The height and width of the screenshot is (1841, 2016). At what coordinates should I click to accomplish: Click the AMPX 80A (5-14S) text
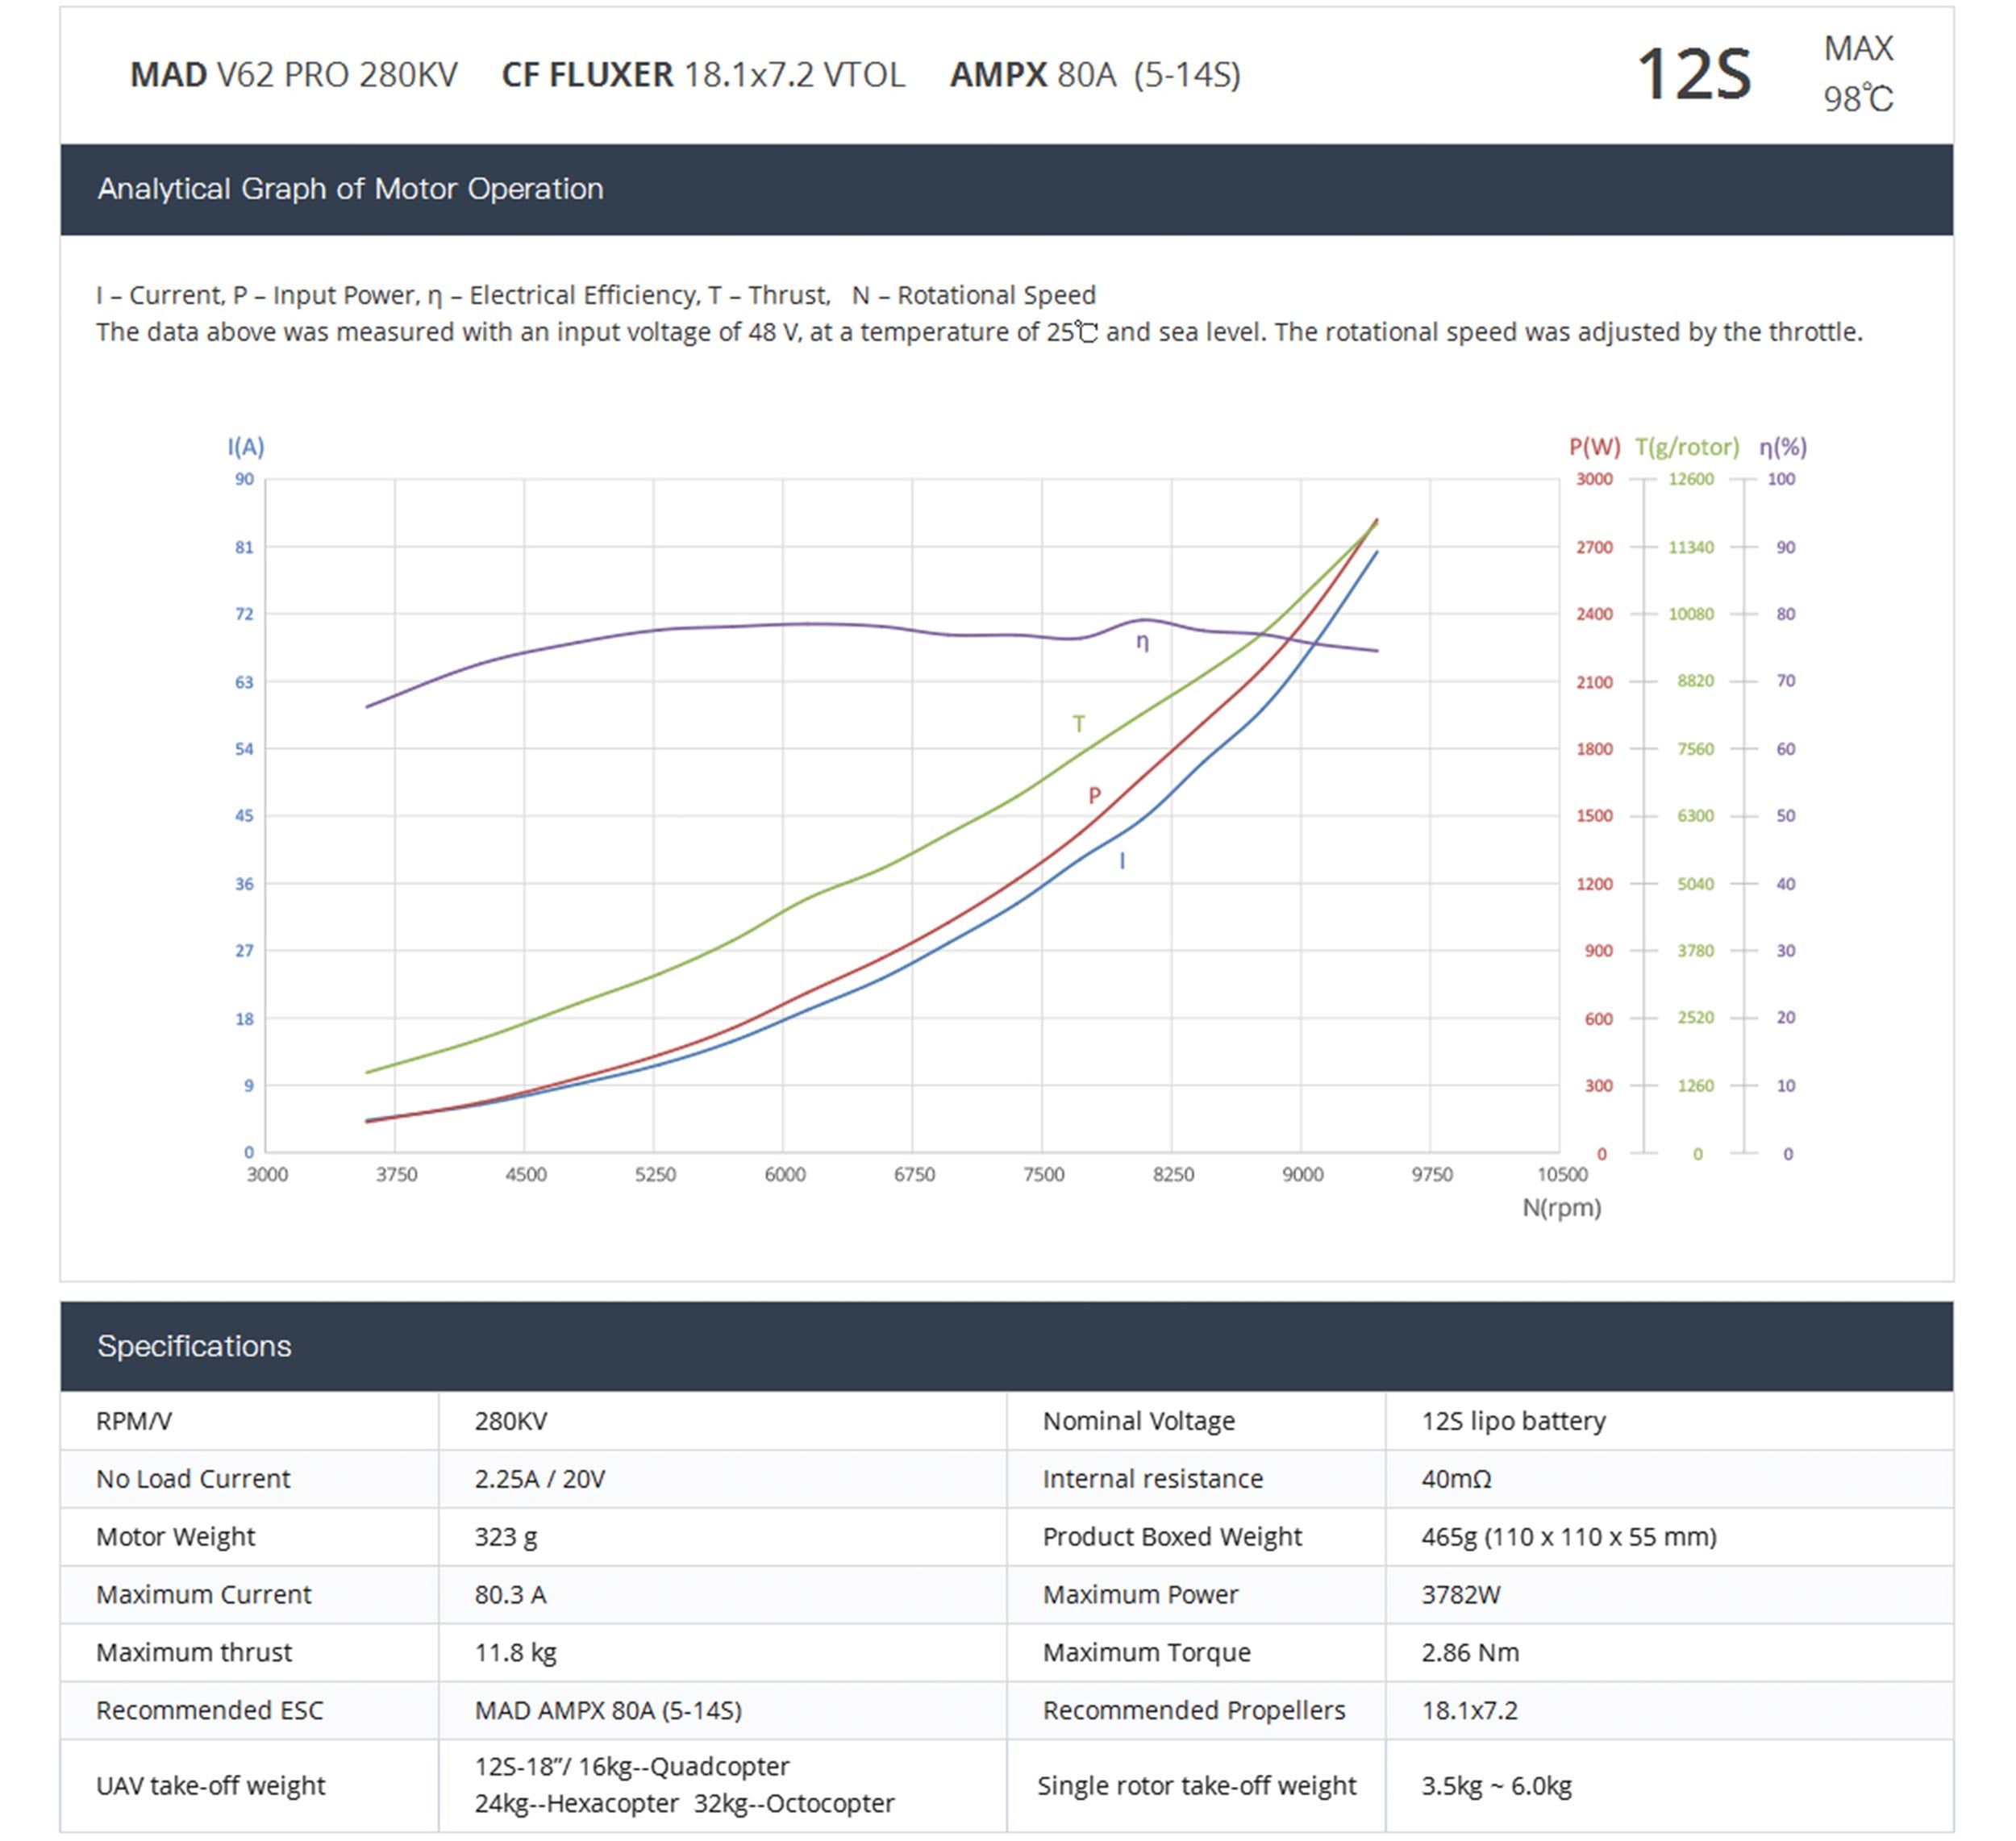pos(1095,75)
